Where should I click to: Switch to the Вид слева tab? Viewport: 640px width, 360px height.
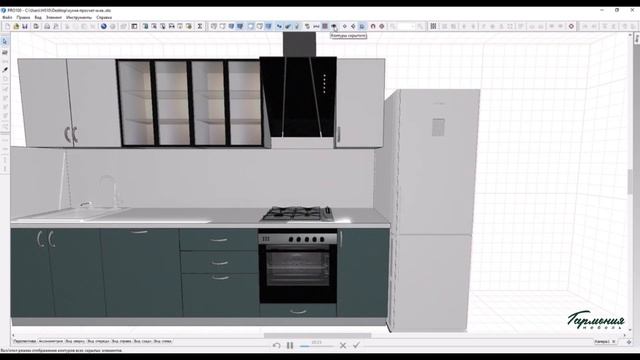pyautogui.click(x=162, y=341)
